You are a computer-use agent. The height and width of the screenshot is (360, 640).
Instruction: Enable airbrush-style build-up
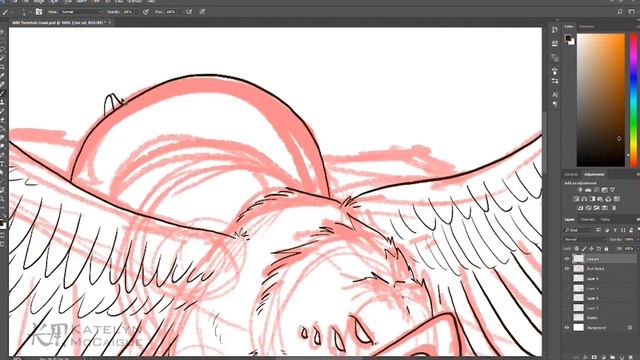point(189,12)
